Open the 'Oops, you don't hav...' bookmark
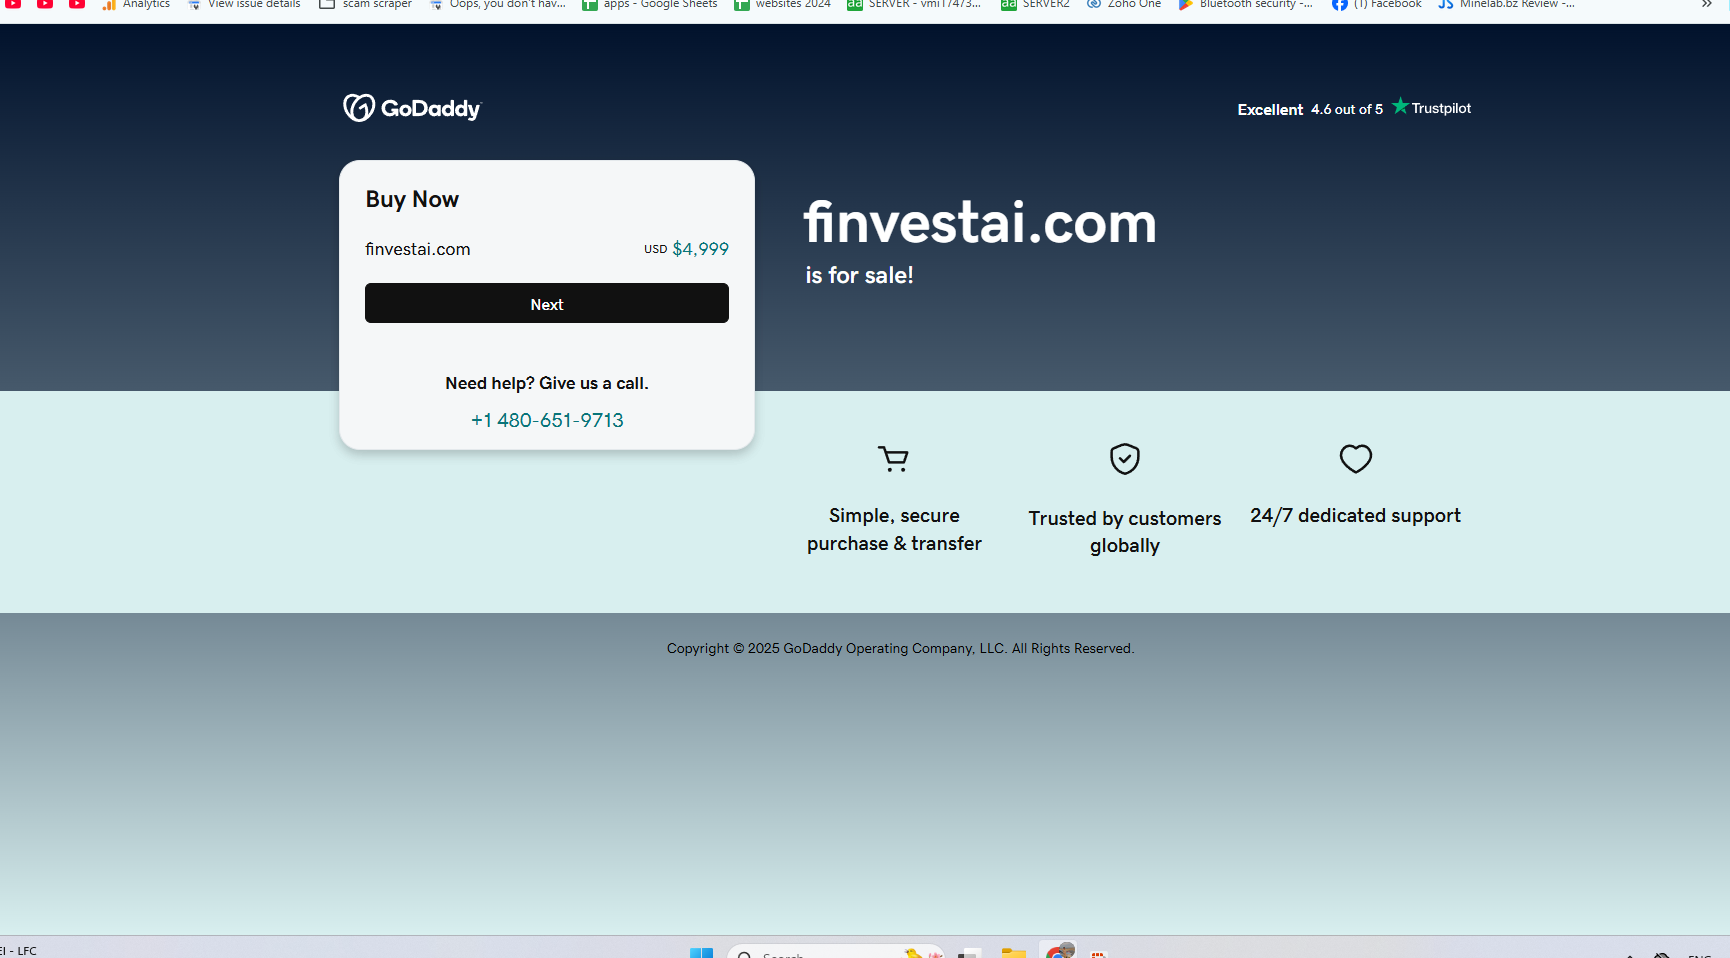 (497, 5)
